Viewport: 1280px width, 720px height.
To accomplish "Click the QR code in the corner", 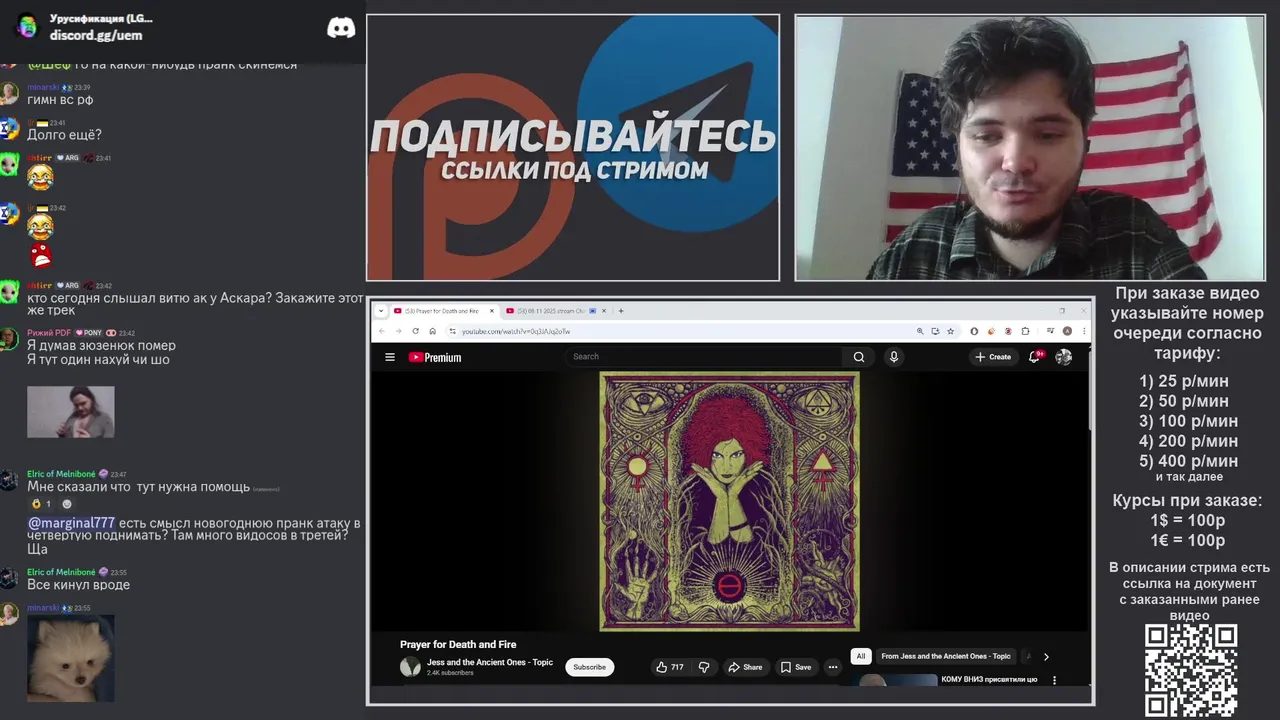I will coord(1191,670).
